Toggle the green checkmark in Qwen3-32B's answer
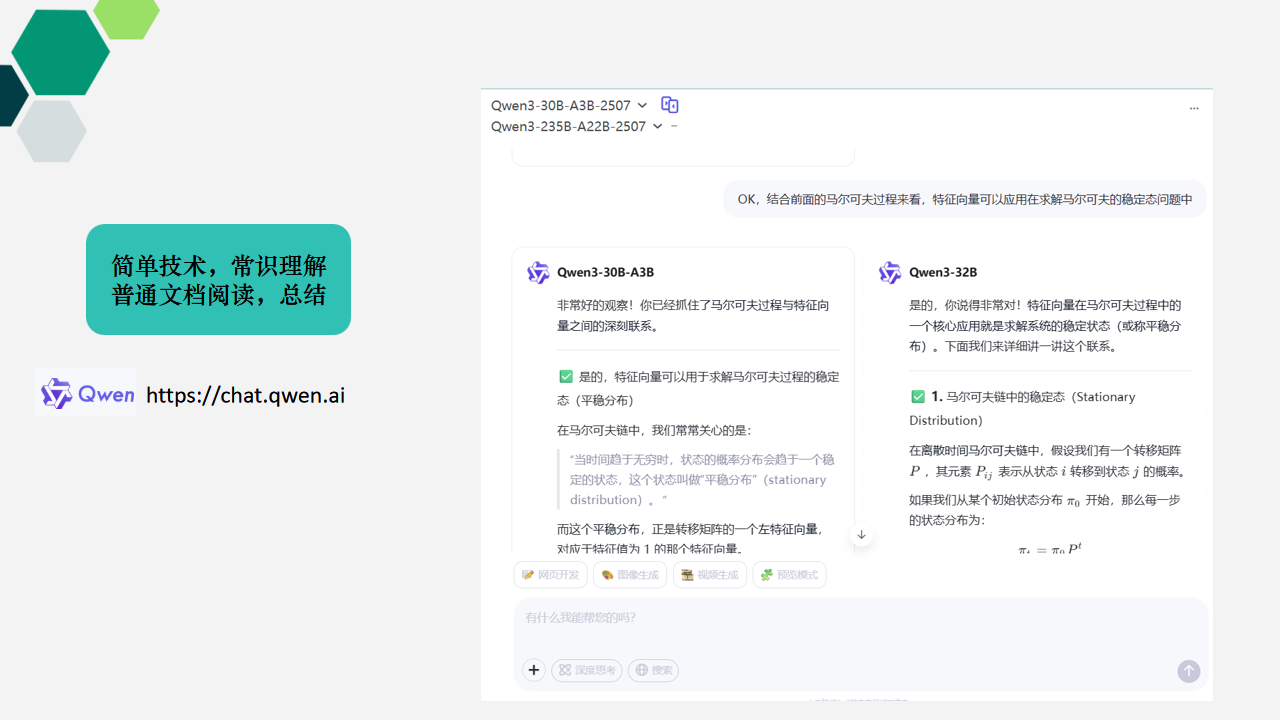 coord(918,396)
